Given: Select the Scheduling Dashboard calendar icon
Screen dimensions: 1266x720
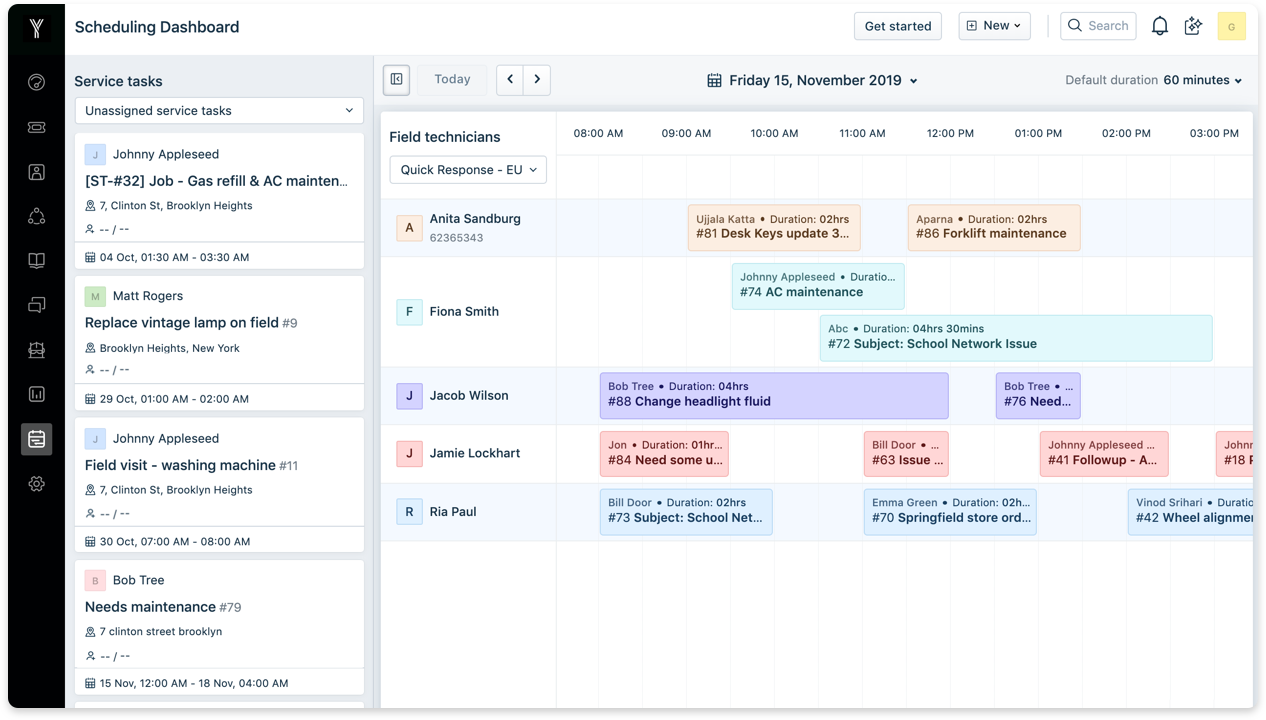Looking at the screenshot, I should (x=36, y=438).
